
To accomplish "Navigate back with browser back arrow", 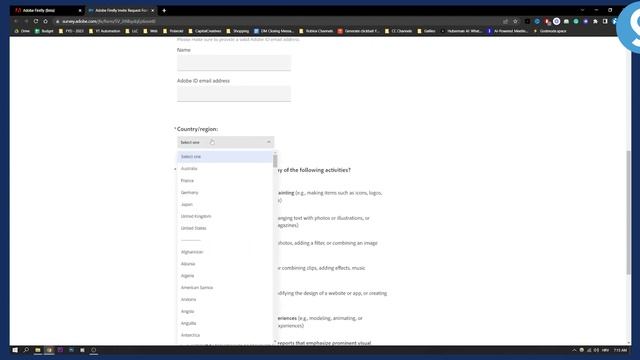I will pyautogui.click(x=16, y=21).
